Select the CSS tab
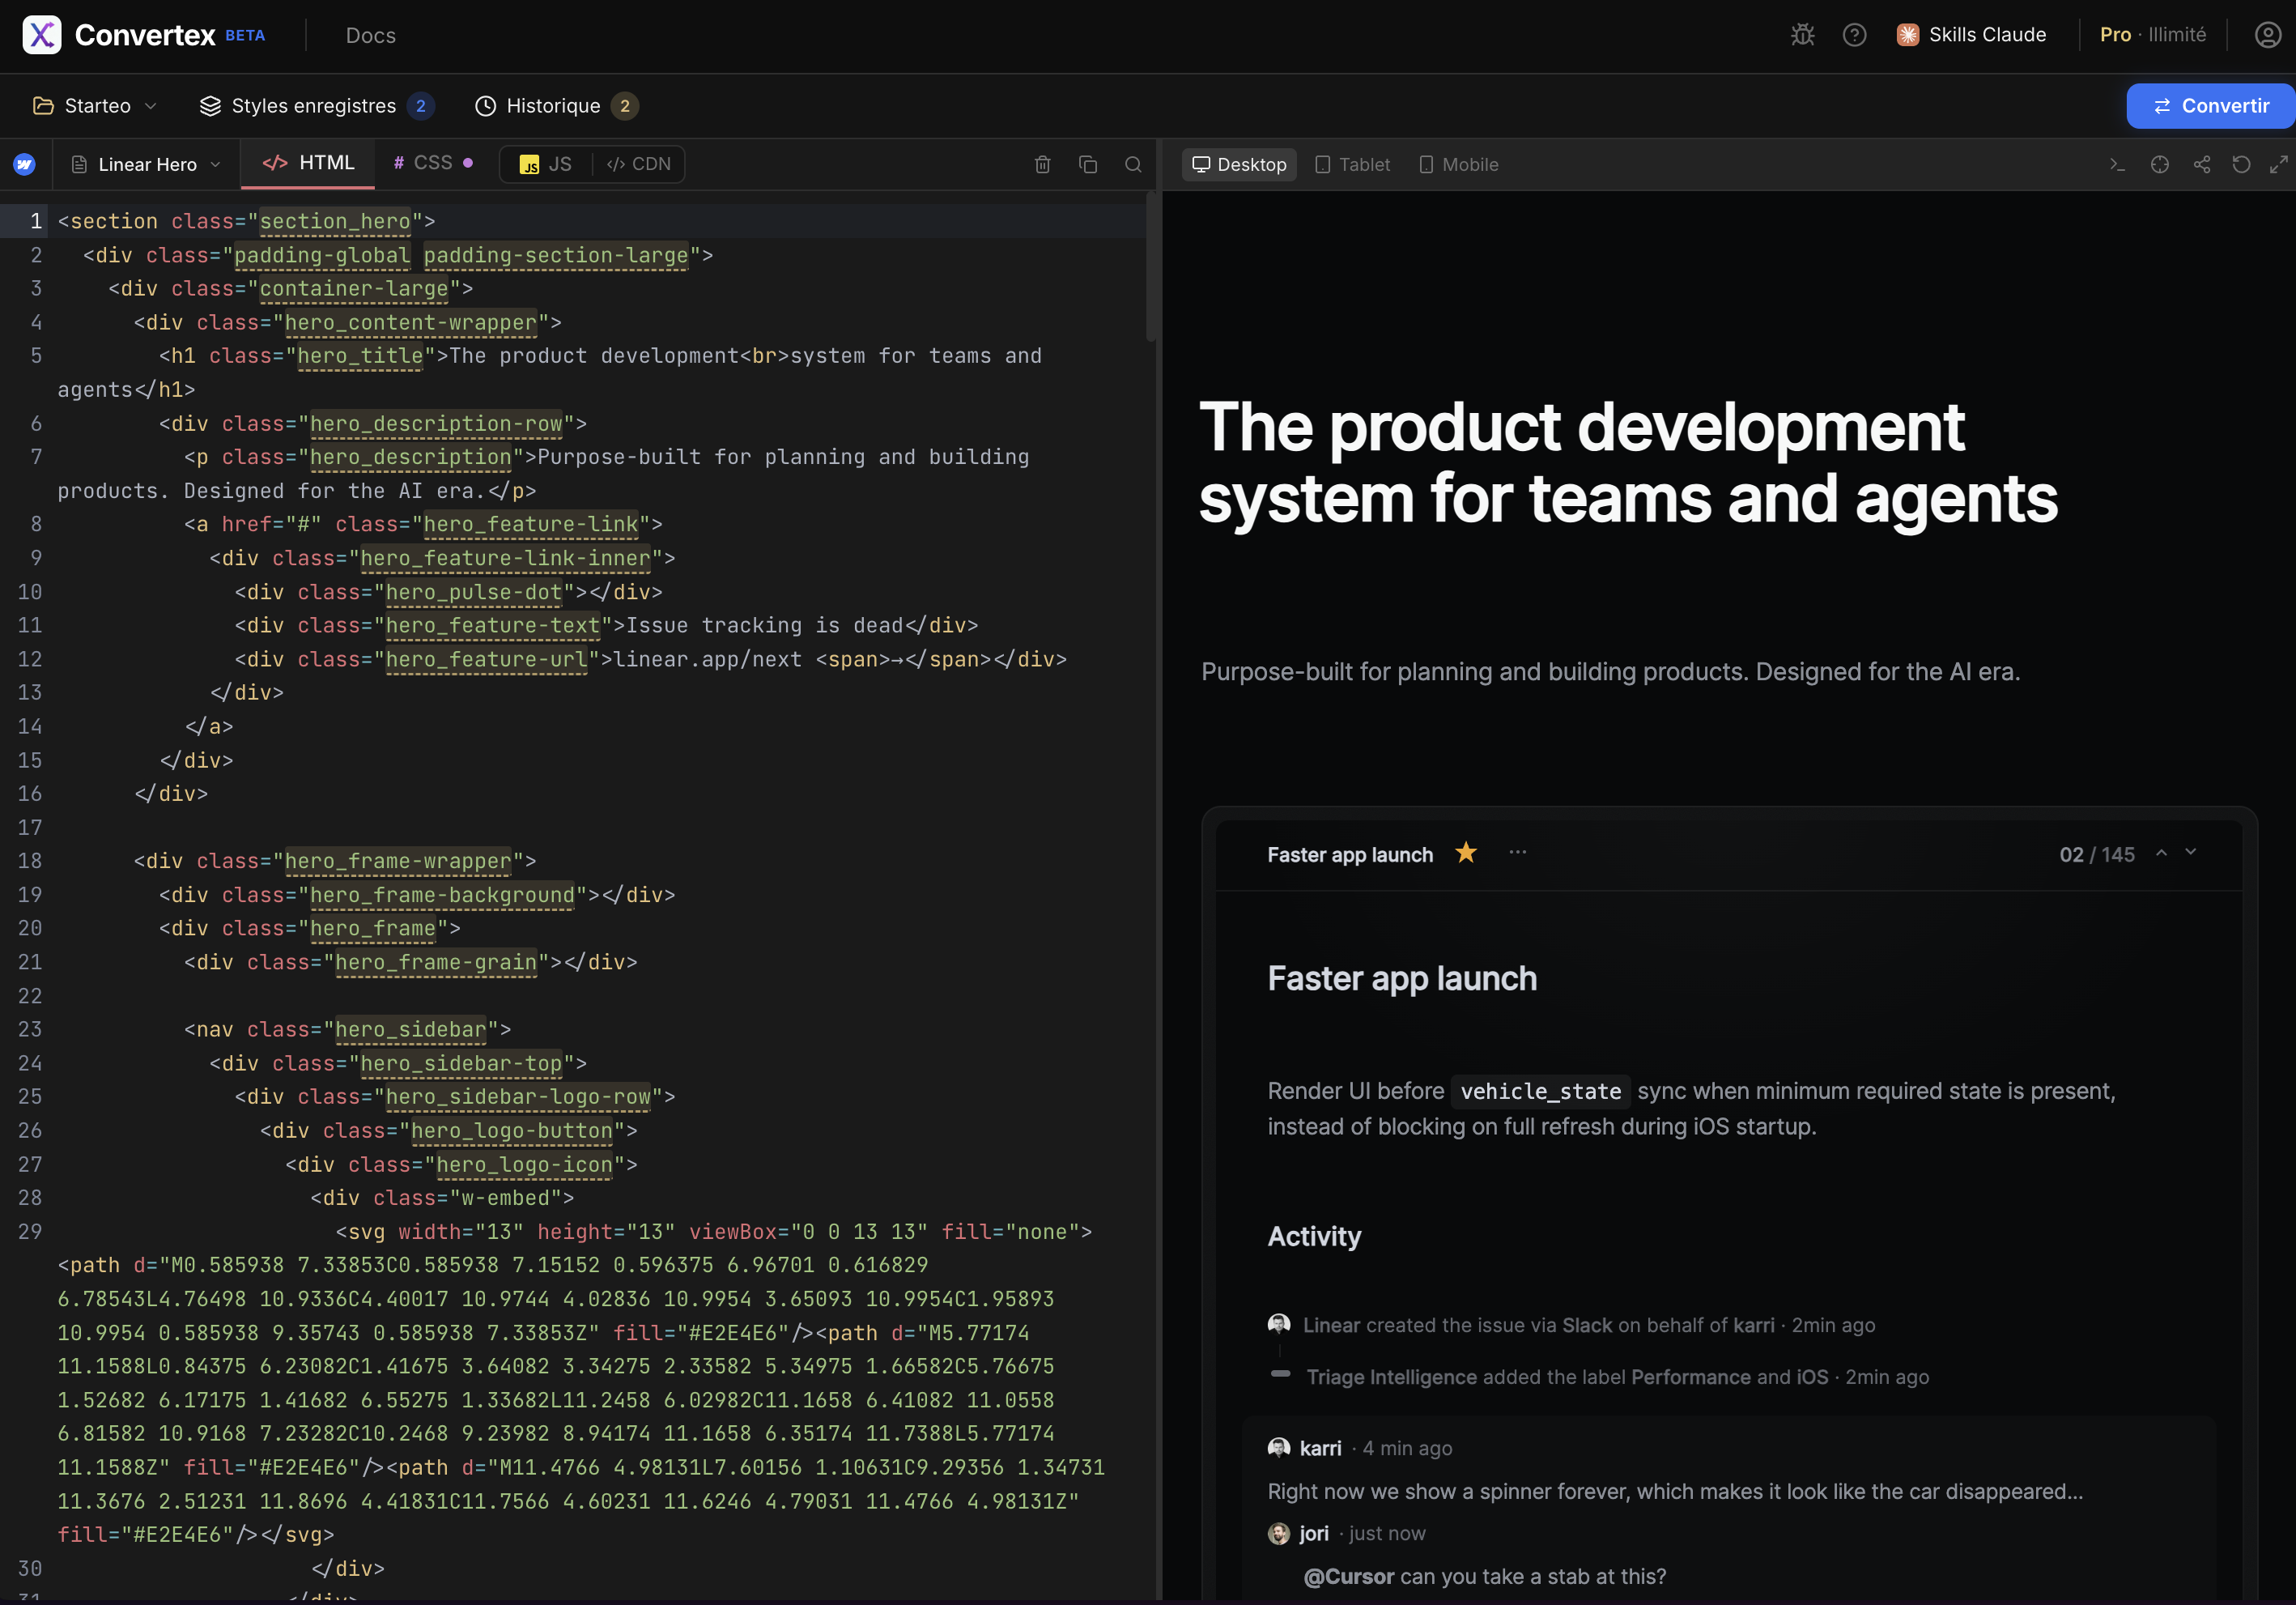 432,163
